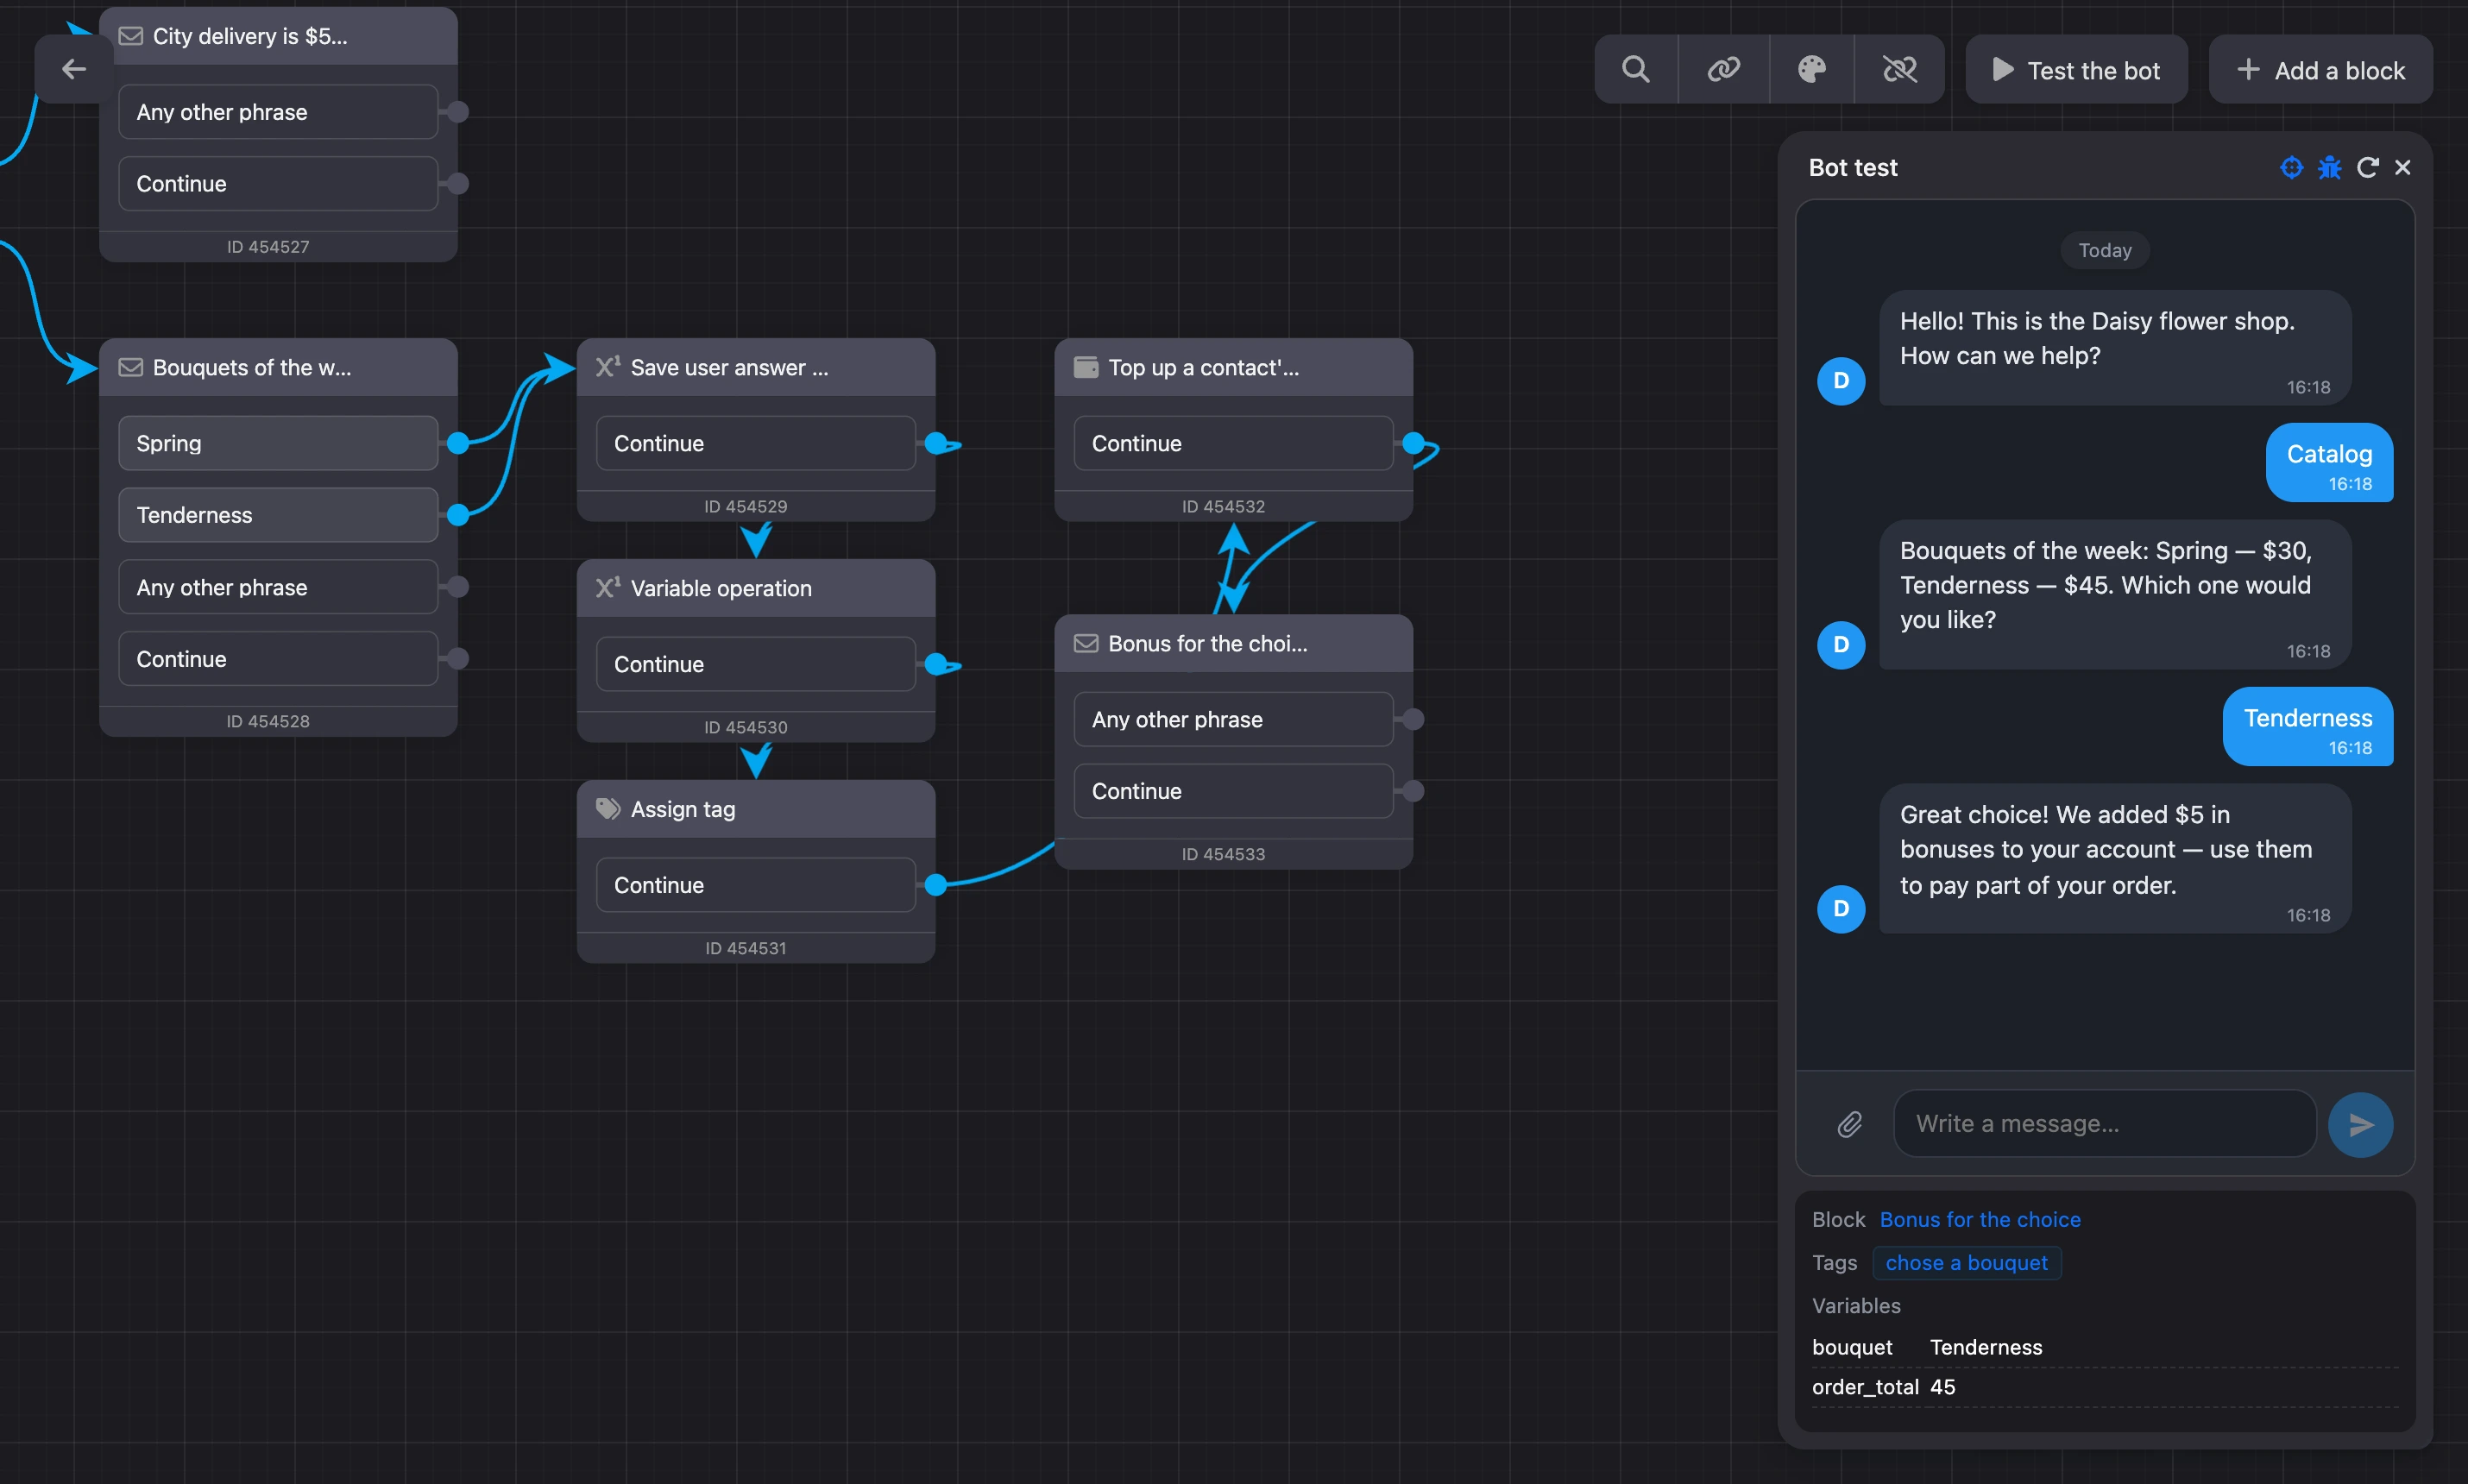Click Continue in Assign tag block
2468x1484 pixels.
[x=756, y=885]
